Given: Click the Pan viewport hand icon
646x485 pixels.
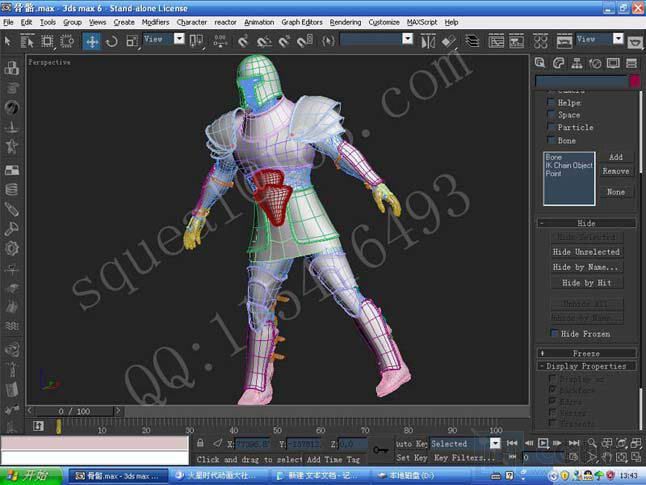Looking at the screenshot, I should 606,457.
